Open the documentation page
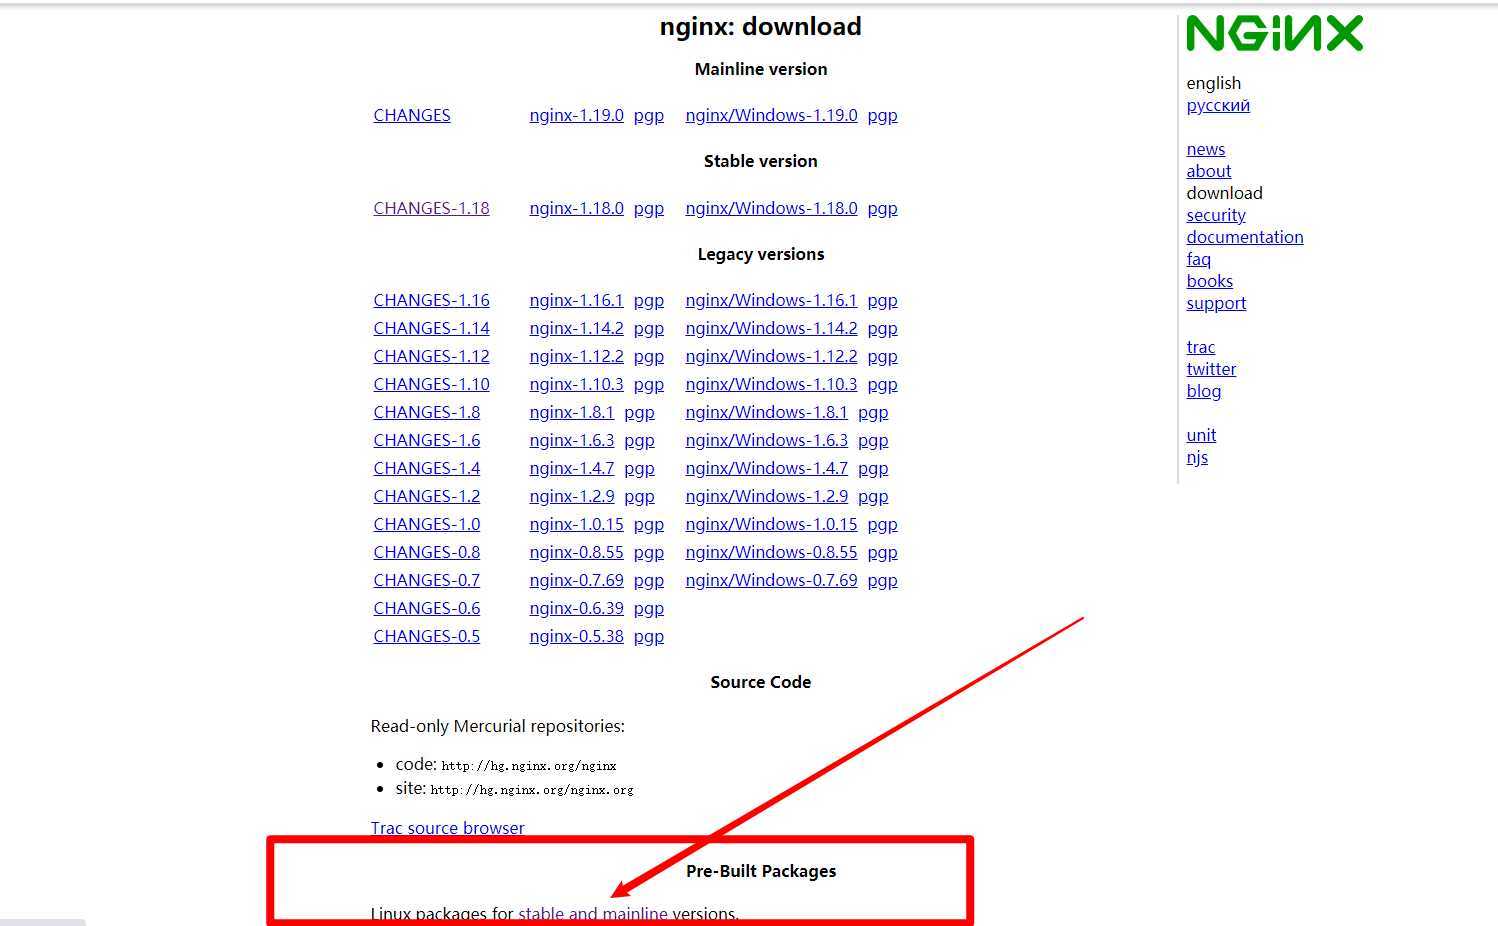This screenshot has width=1498, height=926. click(x=1244, y=237)
